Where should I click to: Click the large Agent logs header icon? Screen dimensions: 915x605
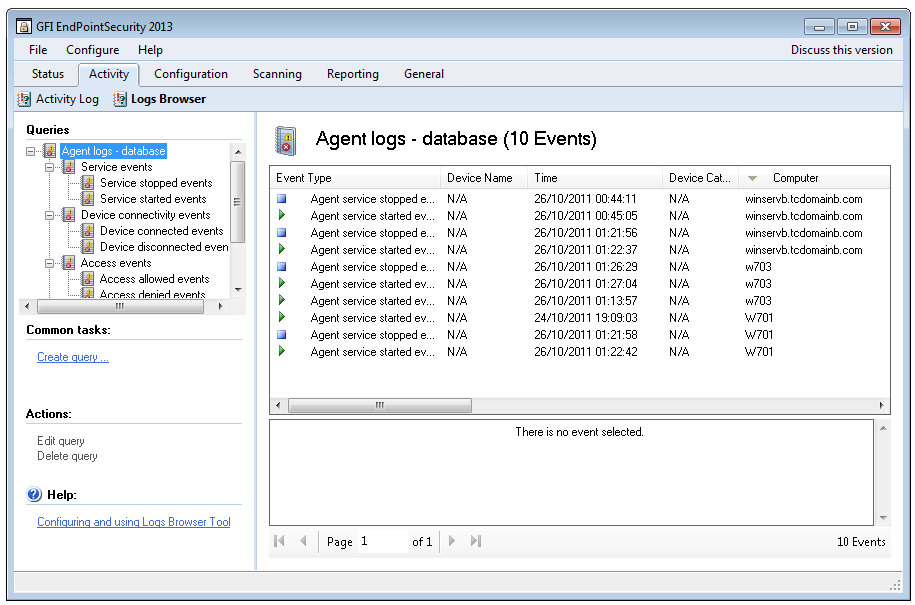pyautogui.click(x=286, y=141)
